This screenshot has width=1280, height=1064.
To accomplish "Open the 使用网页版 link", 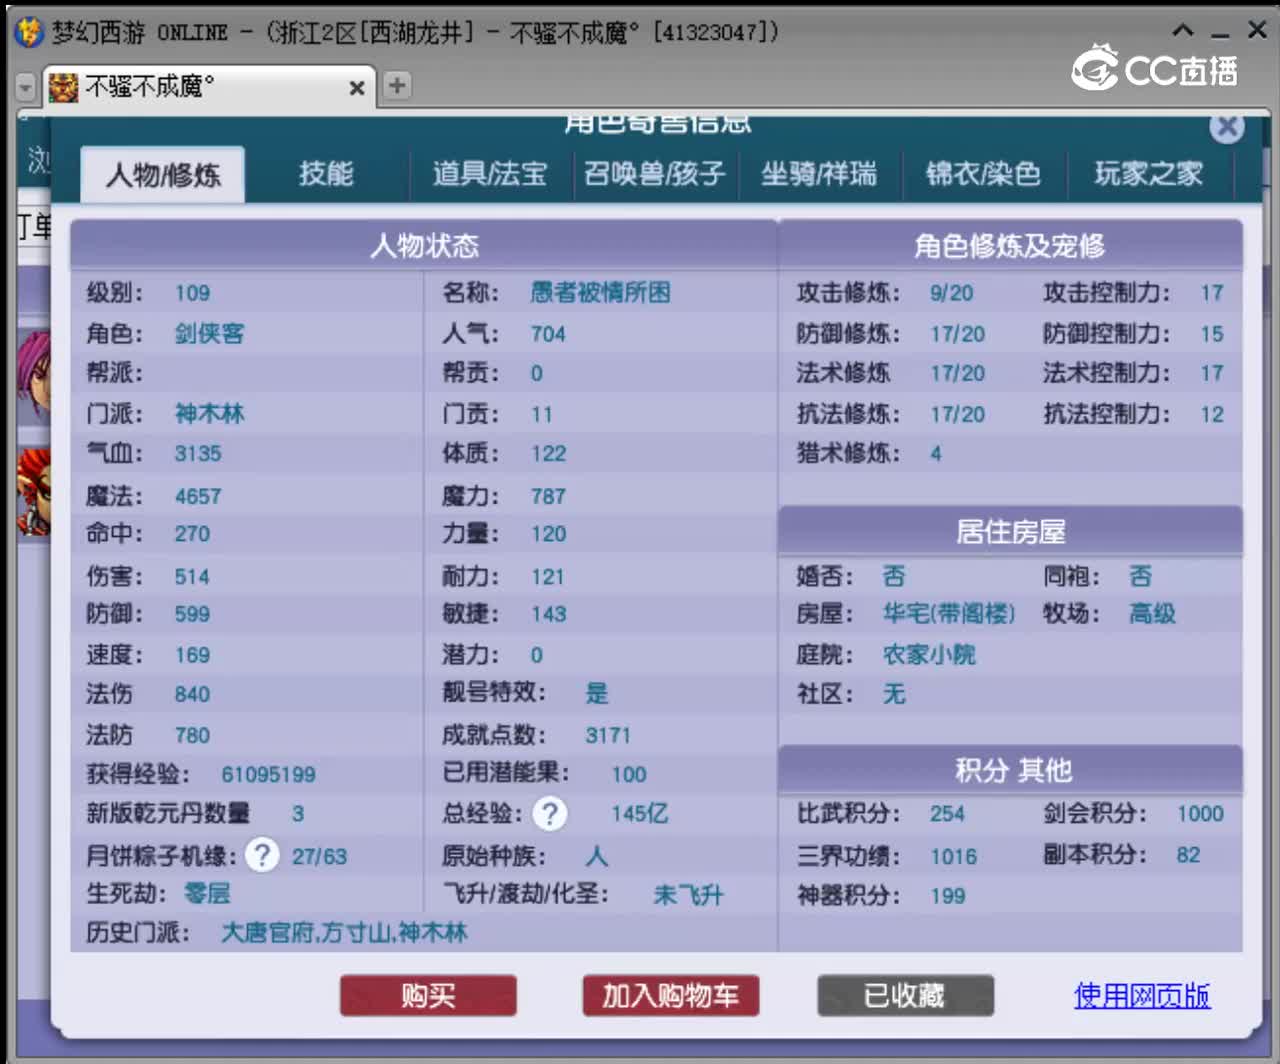I will [x=1142, y=996].
